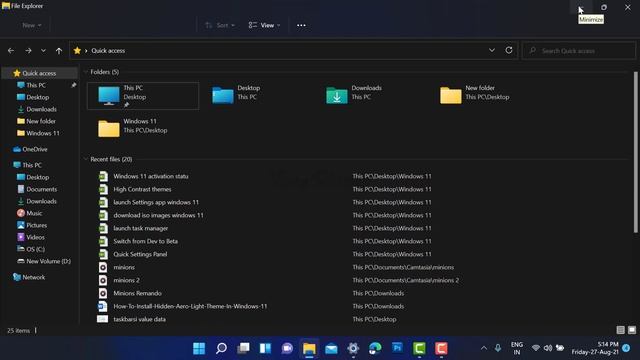This screenshot has width=640, height=360.
Task: Open Microsoft Edge on taskbar
Action: pos(375,348)
